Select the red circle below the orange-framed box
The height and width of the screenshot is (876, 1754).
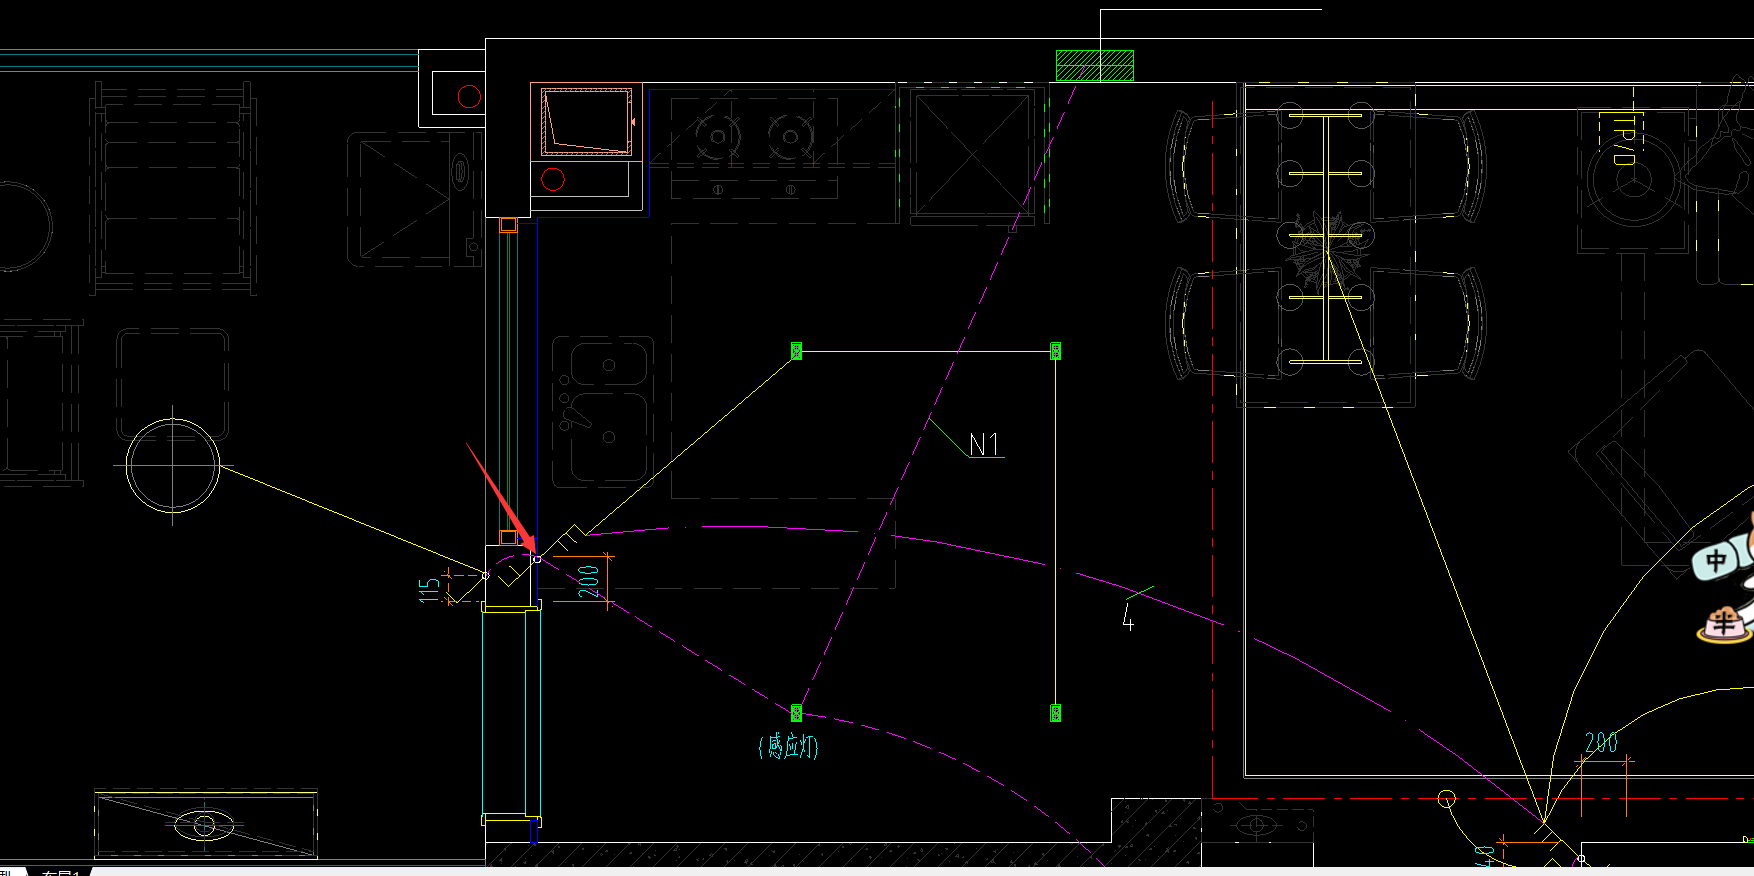pos(553,179)
